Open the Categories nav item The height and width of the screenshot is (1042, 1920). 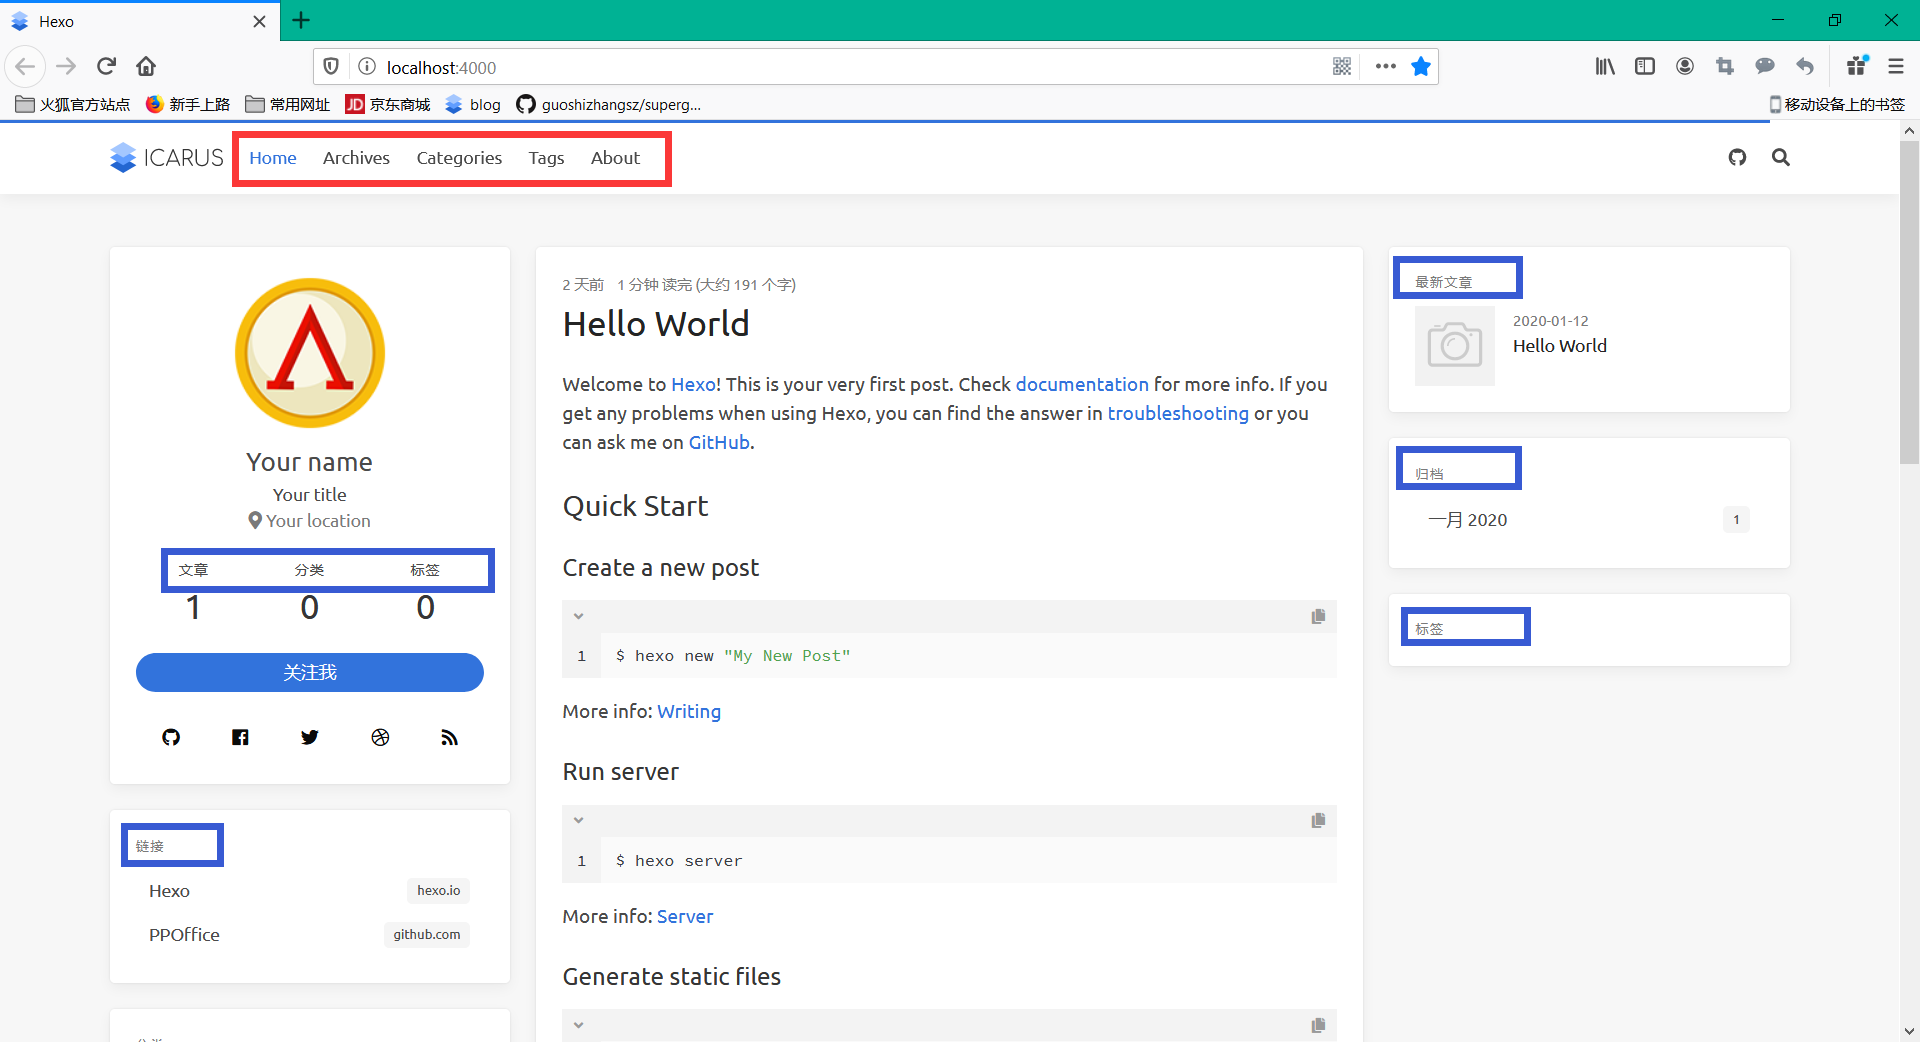tap(459, 158)
